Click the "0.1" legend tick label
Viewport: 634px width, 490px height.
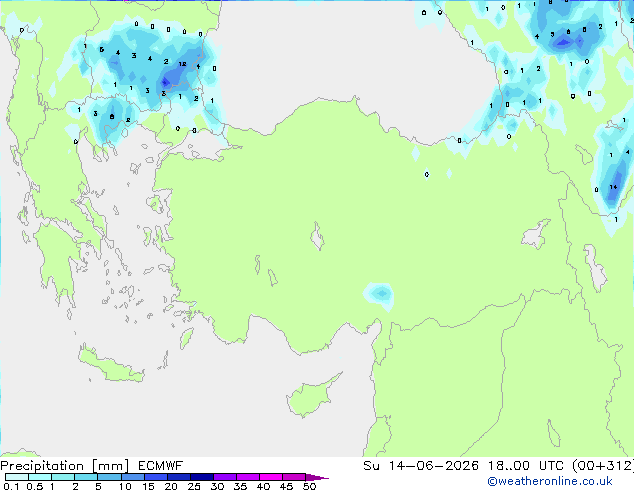[x=11, y=486]
